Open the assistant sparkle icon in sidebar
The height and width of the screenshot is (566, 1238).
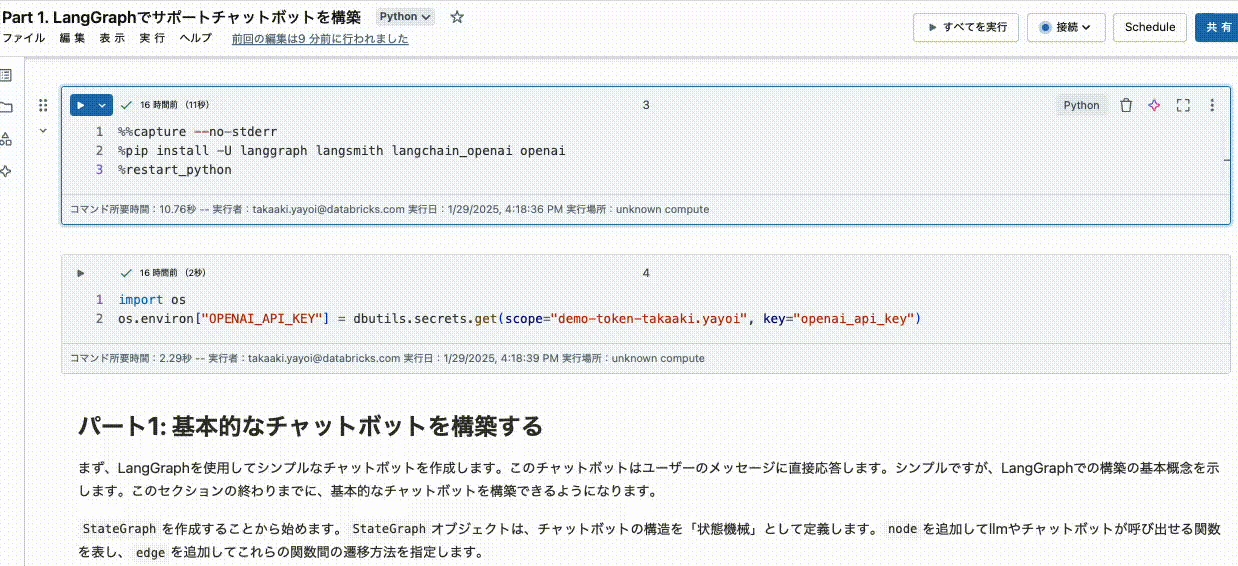[x=6, y=171]
